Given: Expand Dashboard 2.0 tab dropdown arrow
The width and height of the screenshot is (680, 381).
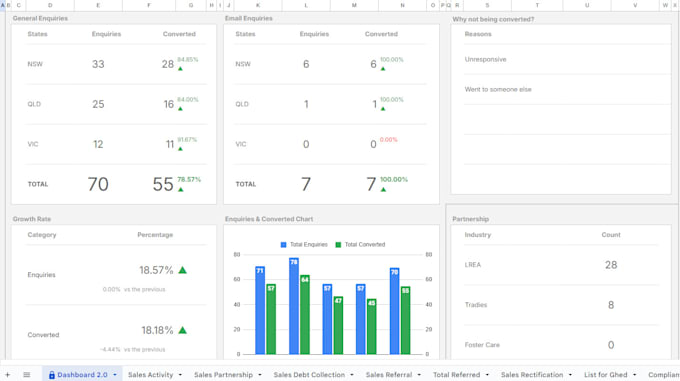Looking at the screenshot, I should [x=115, y=375].
